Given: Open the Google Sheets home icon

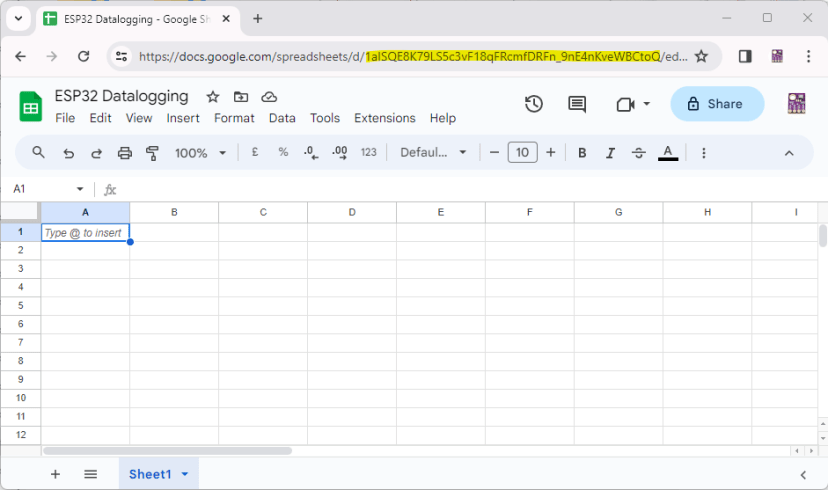Looking at the screenshot, I should click(31, 106).
